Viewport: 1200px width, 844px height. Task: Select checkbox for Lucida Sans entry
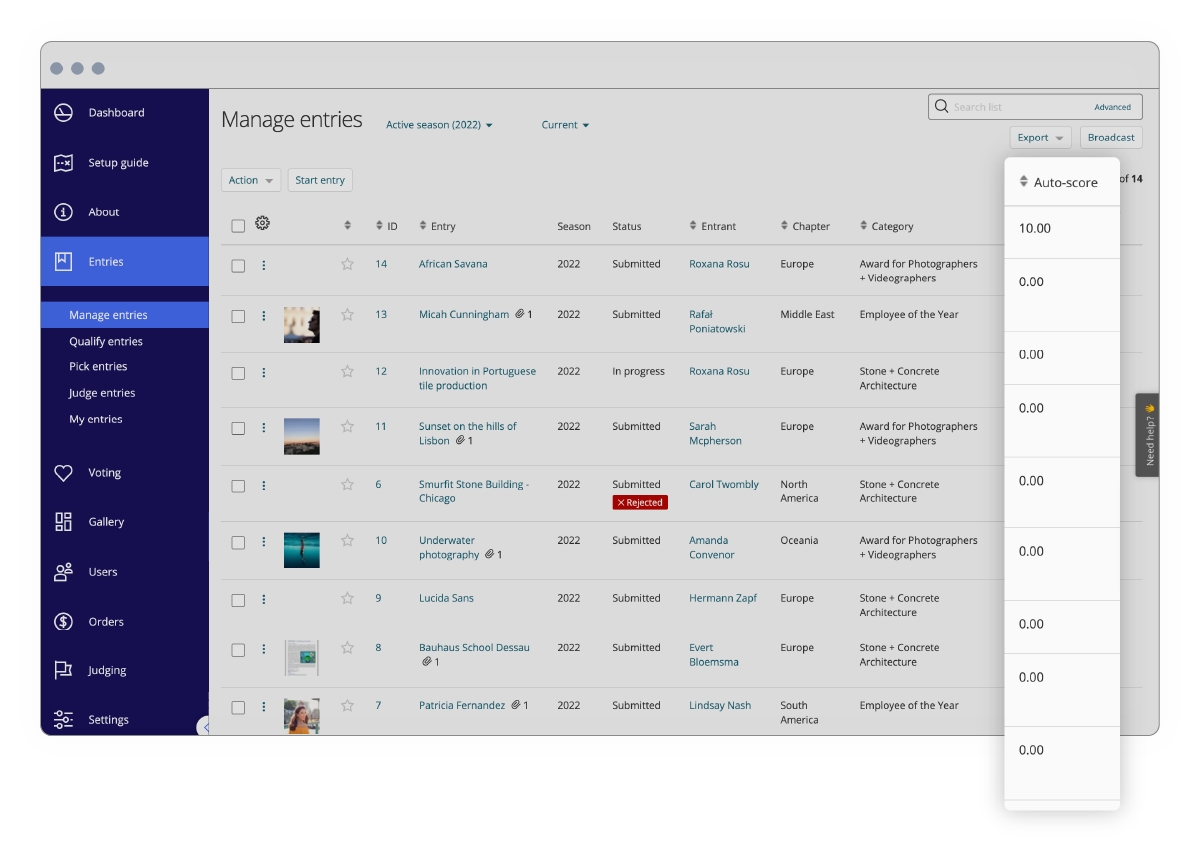click(238, 600)
